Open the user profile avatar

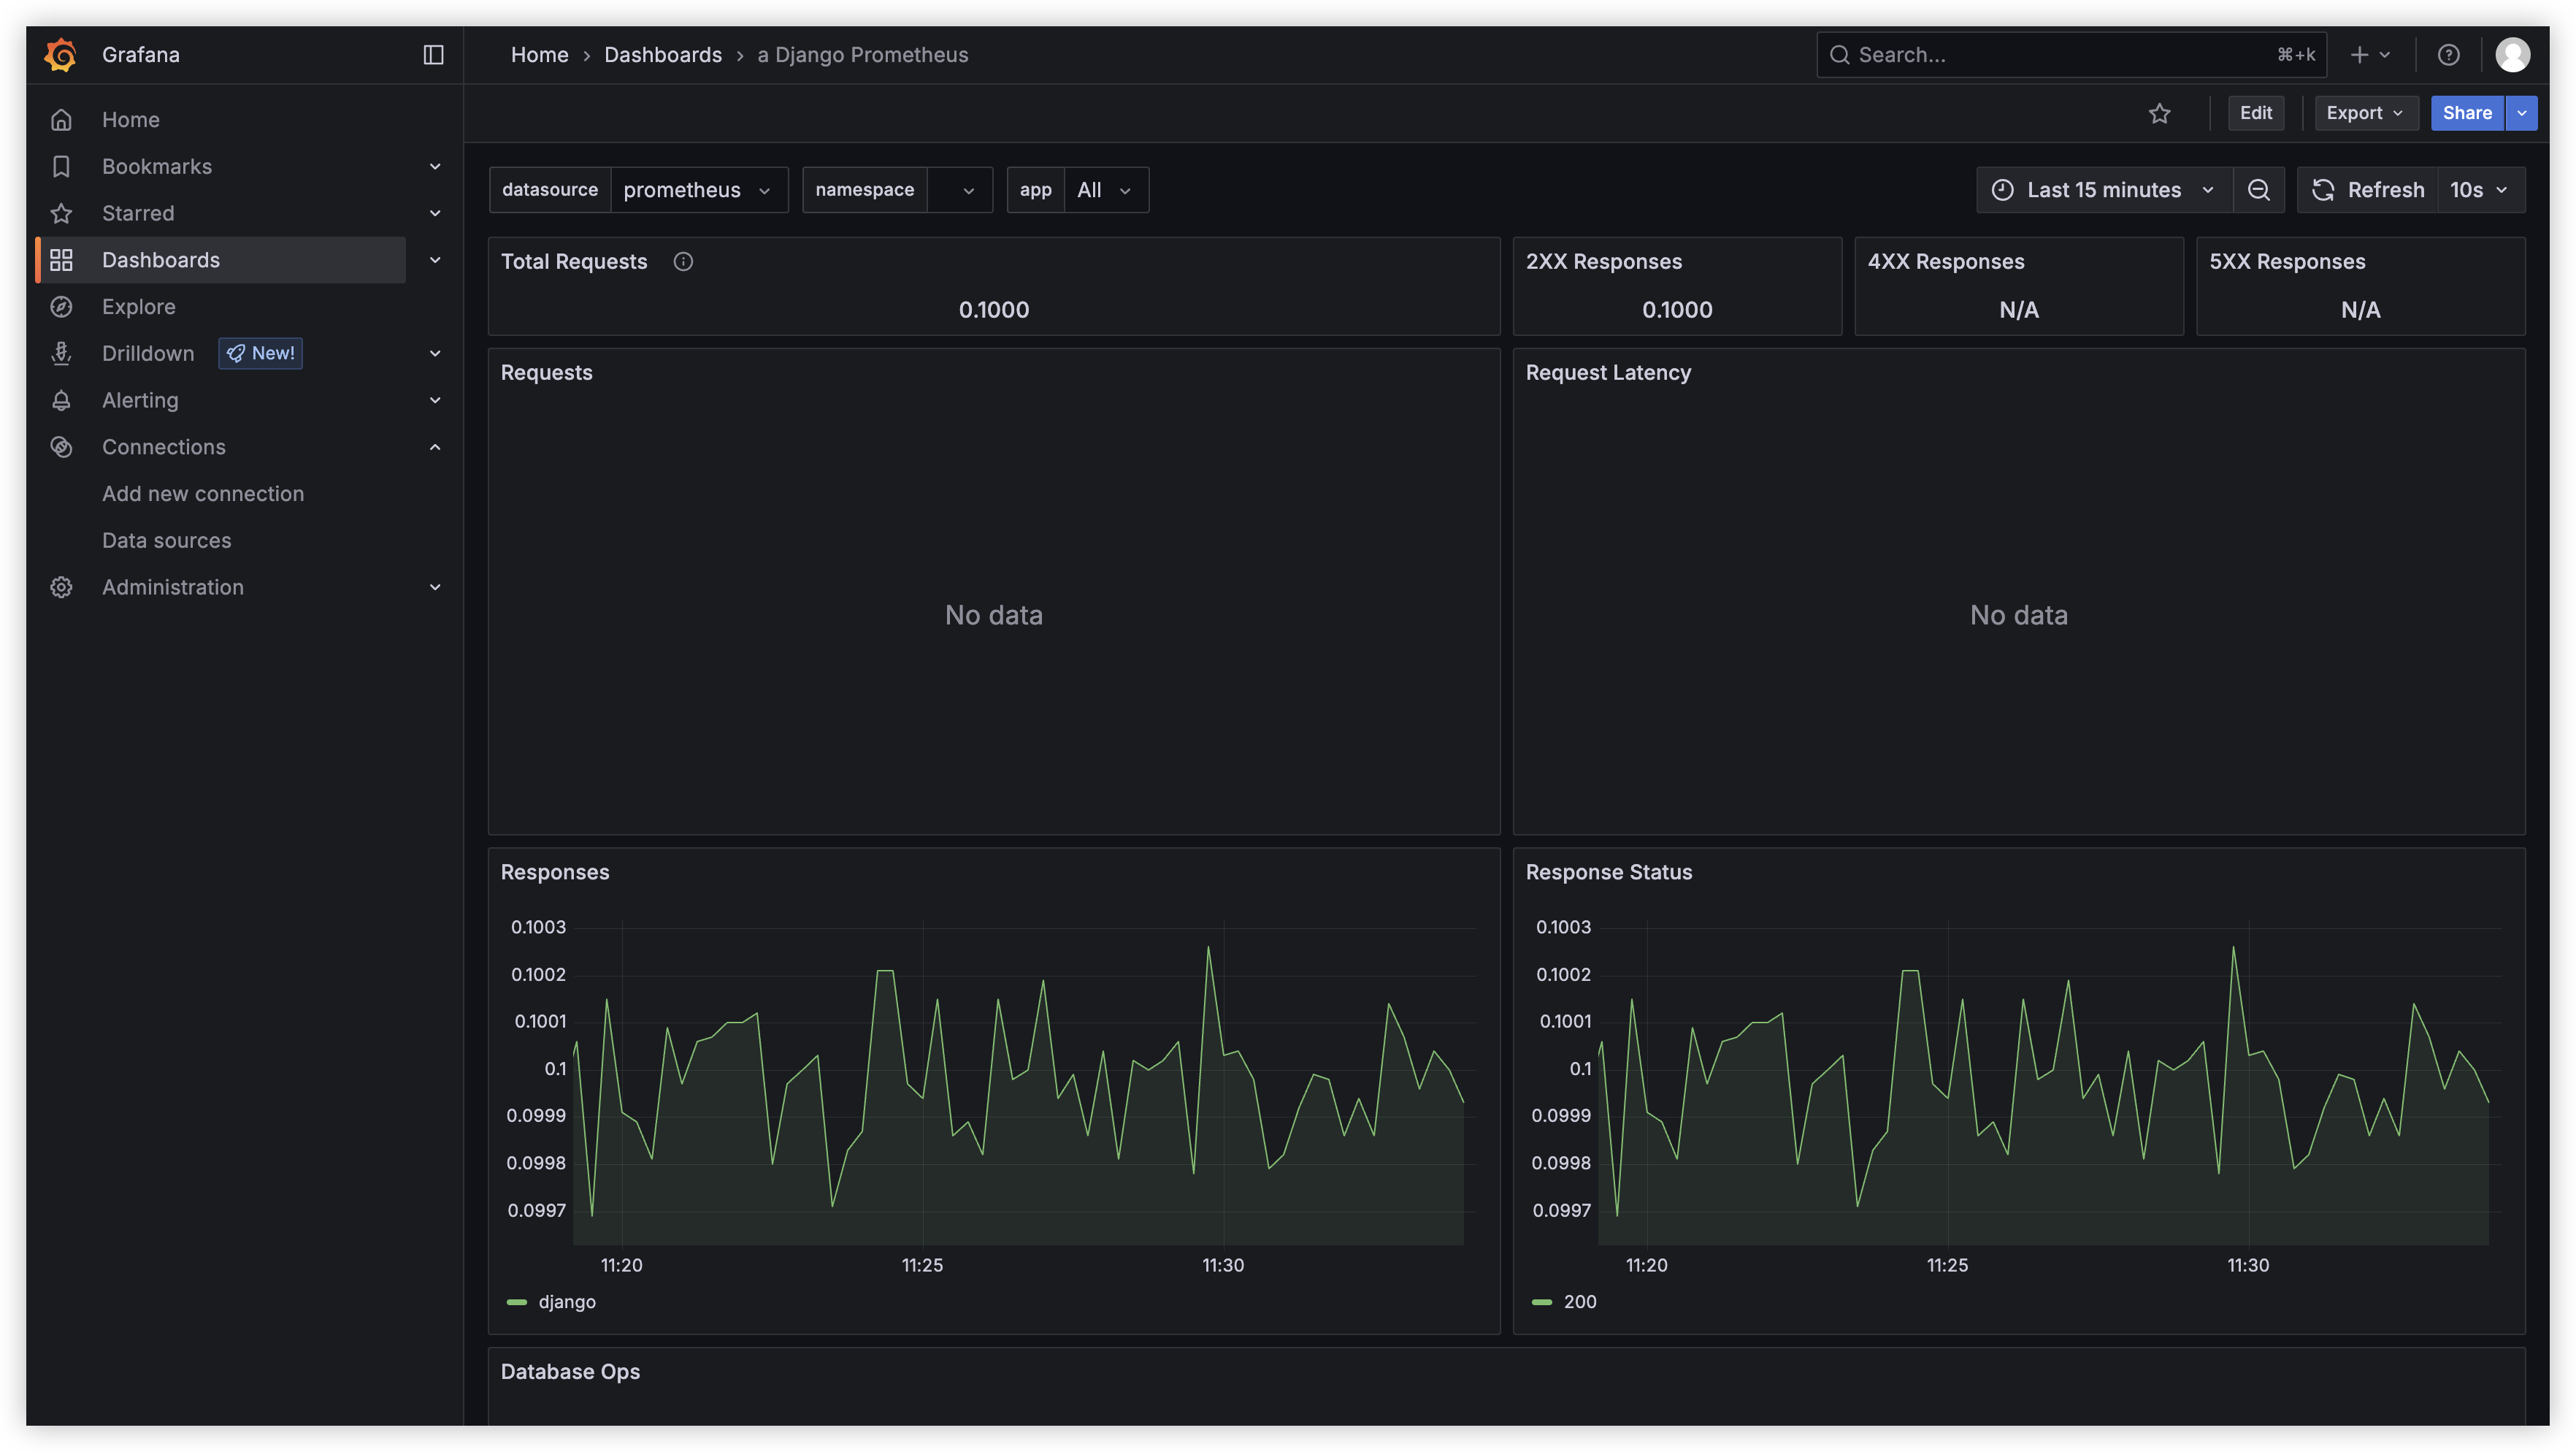(x=2512, y=55)
